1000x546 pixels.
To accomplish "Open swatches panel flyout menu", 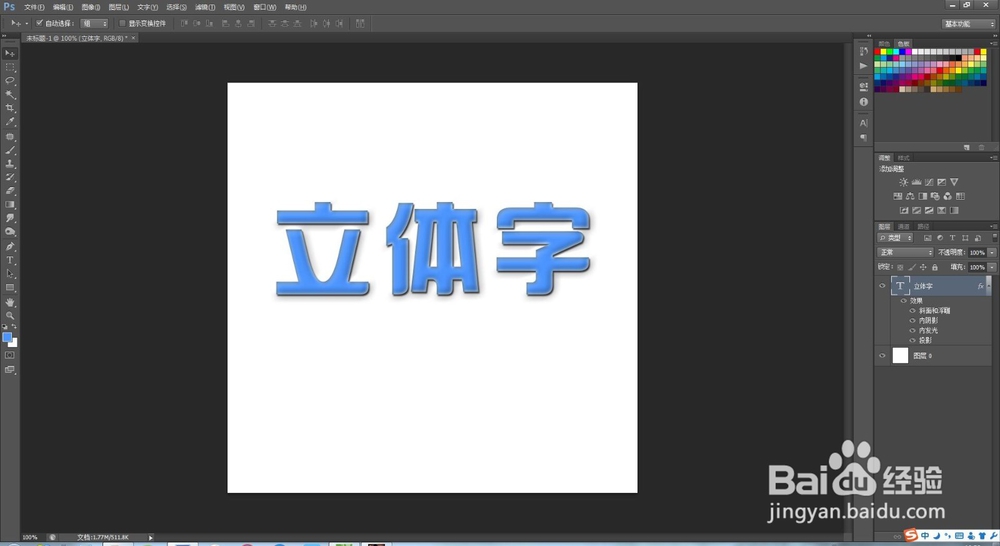I will coord(994,44).
